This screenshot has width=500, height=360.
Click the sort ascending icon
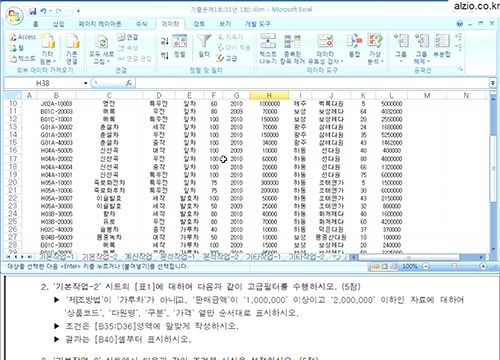pos(164,41)
